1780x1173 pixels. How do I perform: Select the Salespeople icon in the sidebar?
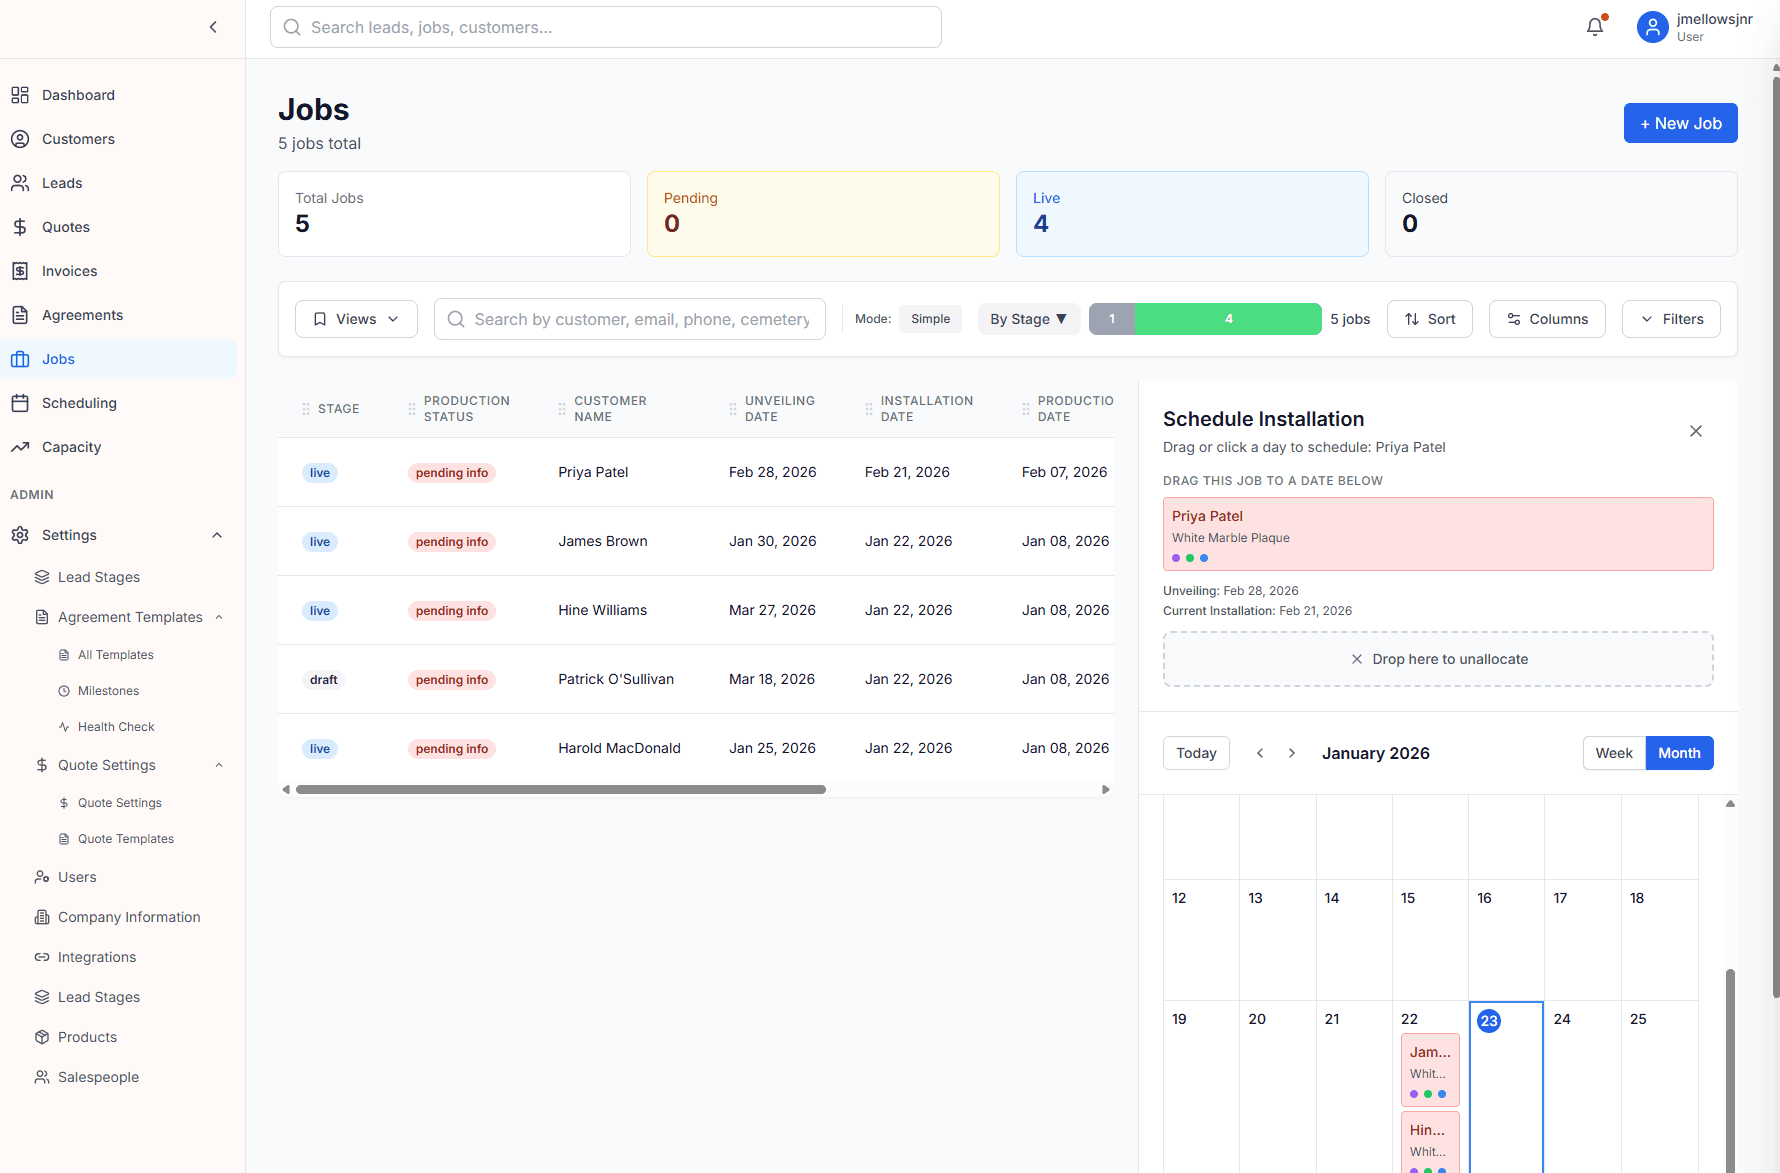coord(42,1077)
